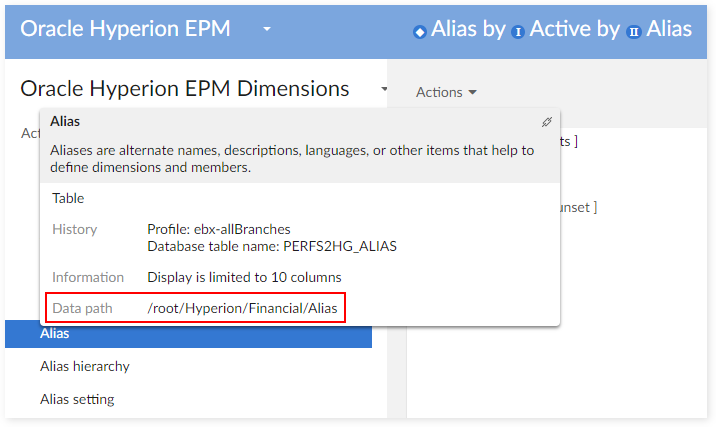Viewport: 716px width, 427px height.
Task: Click the Oracle Hyperion EPM Dimensions heading
Action: (x=185, y=88)
